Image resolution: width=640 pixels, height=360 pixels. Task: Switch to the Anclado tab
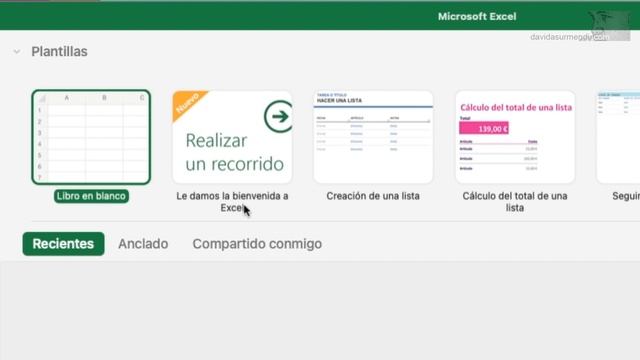tap(143, 244)
